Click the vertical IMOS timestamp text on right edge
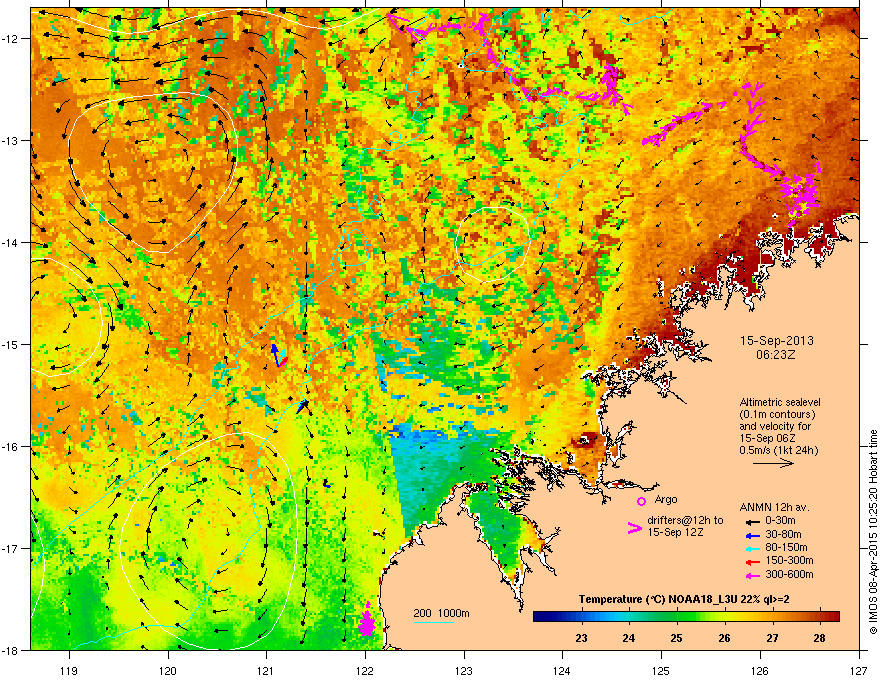The image size is (880, 680). coord(873,532)
